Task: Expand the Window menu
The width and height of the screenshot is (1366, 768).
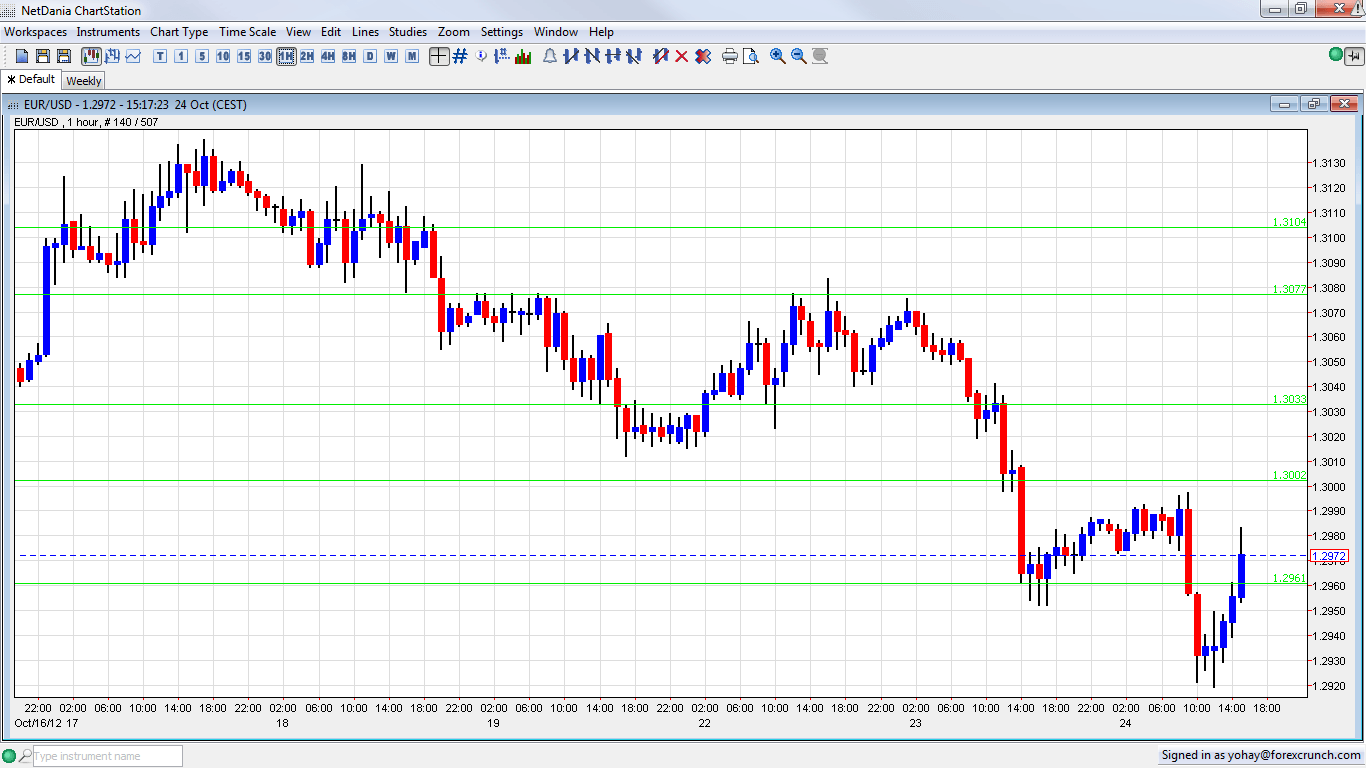Action: point(556,32)
